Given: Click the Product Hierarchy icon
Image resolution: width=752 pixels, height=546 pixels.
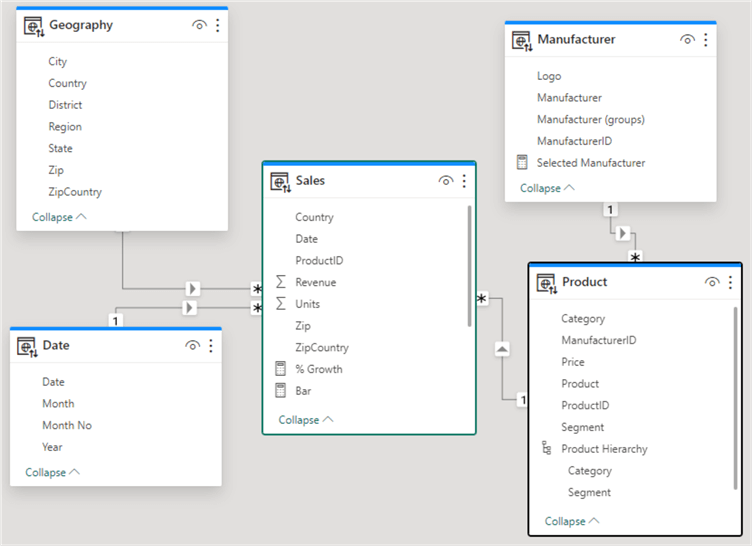Looking at the screenshot, I should point(546,449).
